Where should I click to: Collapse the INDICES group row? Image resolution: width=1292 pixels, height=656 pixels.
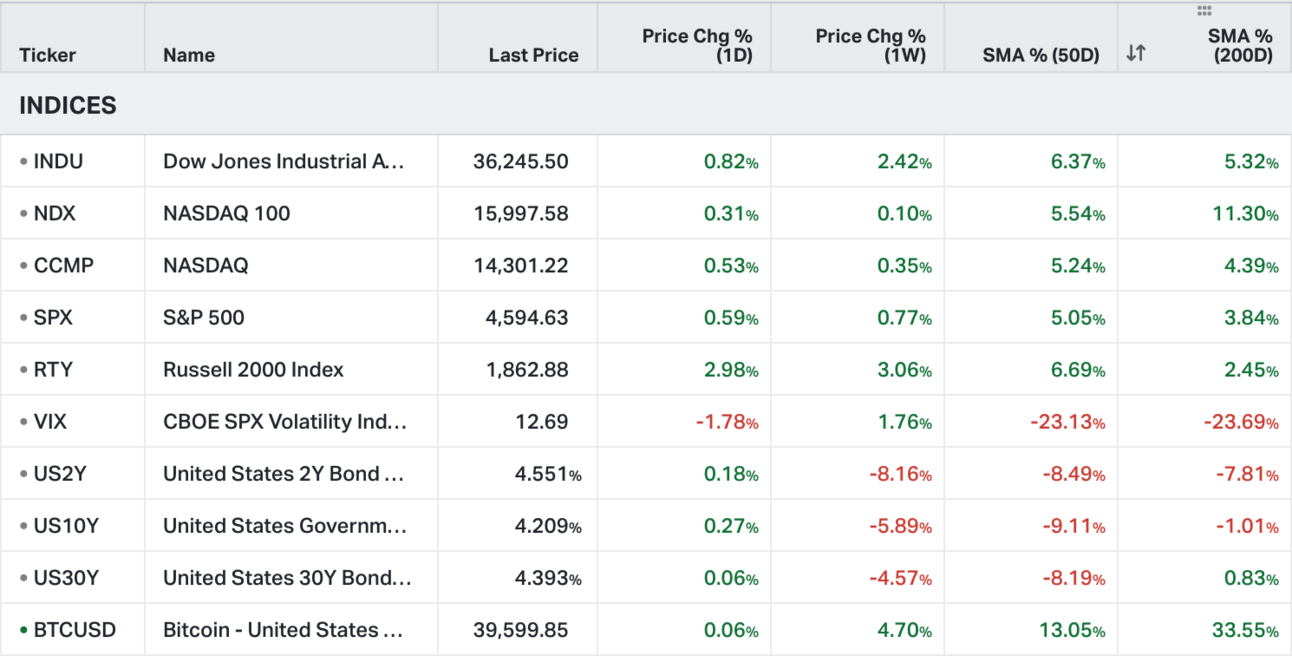[x=646, y=104]
